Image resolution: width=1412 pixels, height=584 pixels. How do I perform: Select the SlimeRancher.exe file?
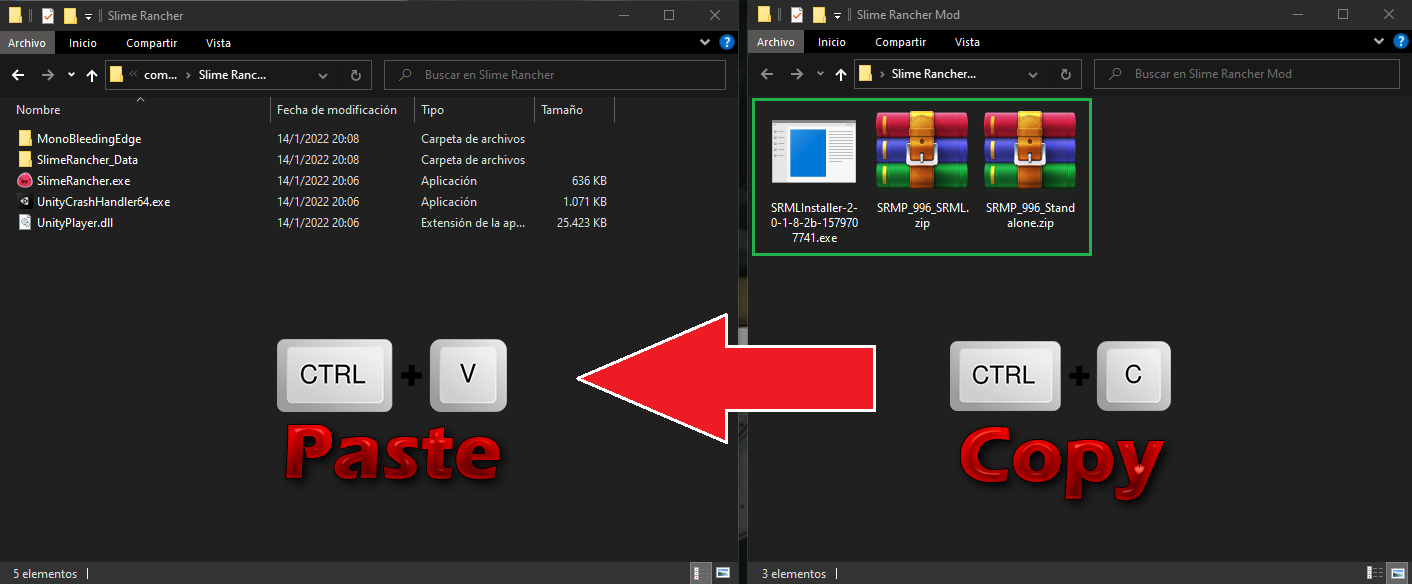point(83,181)
